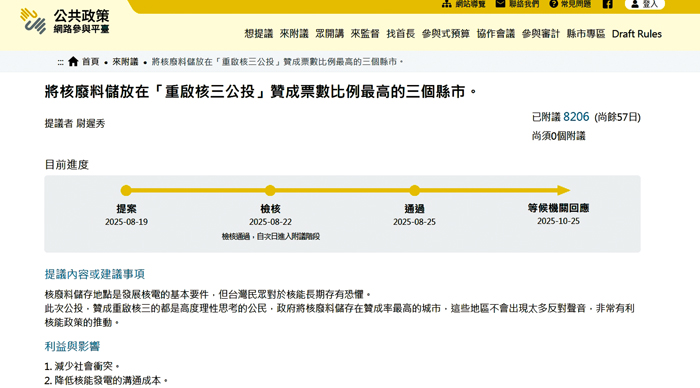
Task: Click the 登入 button
Action: pos(645,4)
